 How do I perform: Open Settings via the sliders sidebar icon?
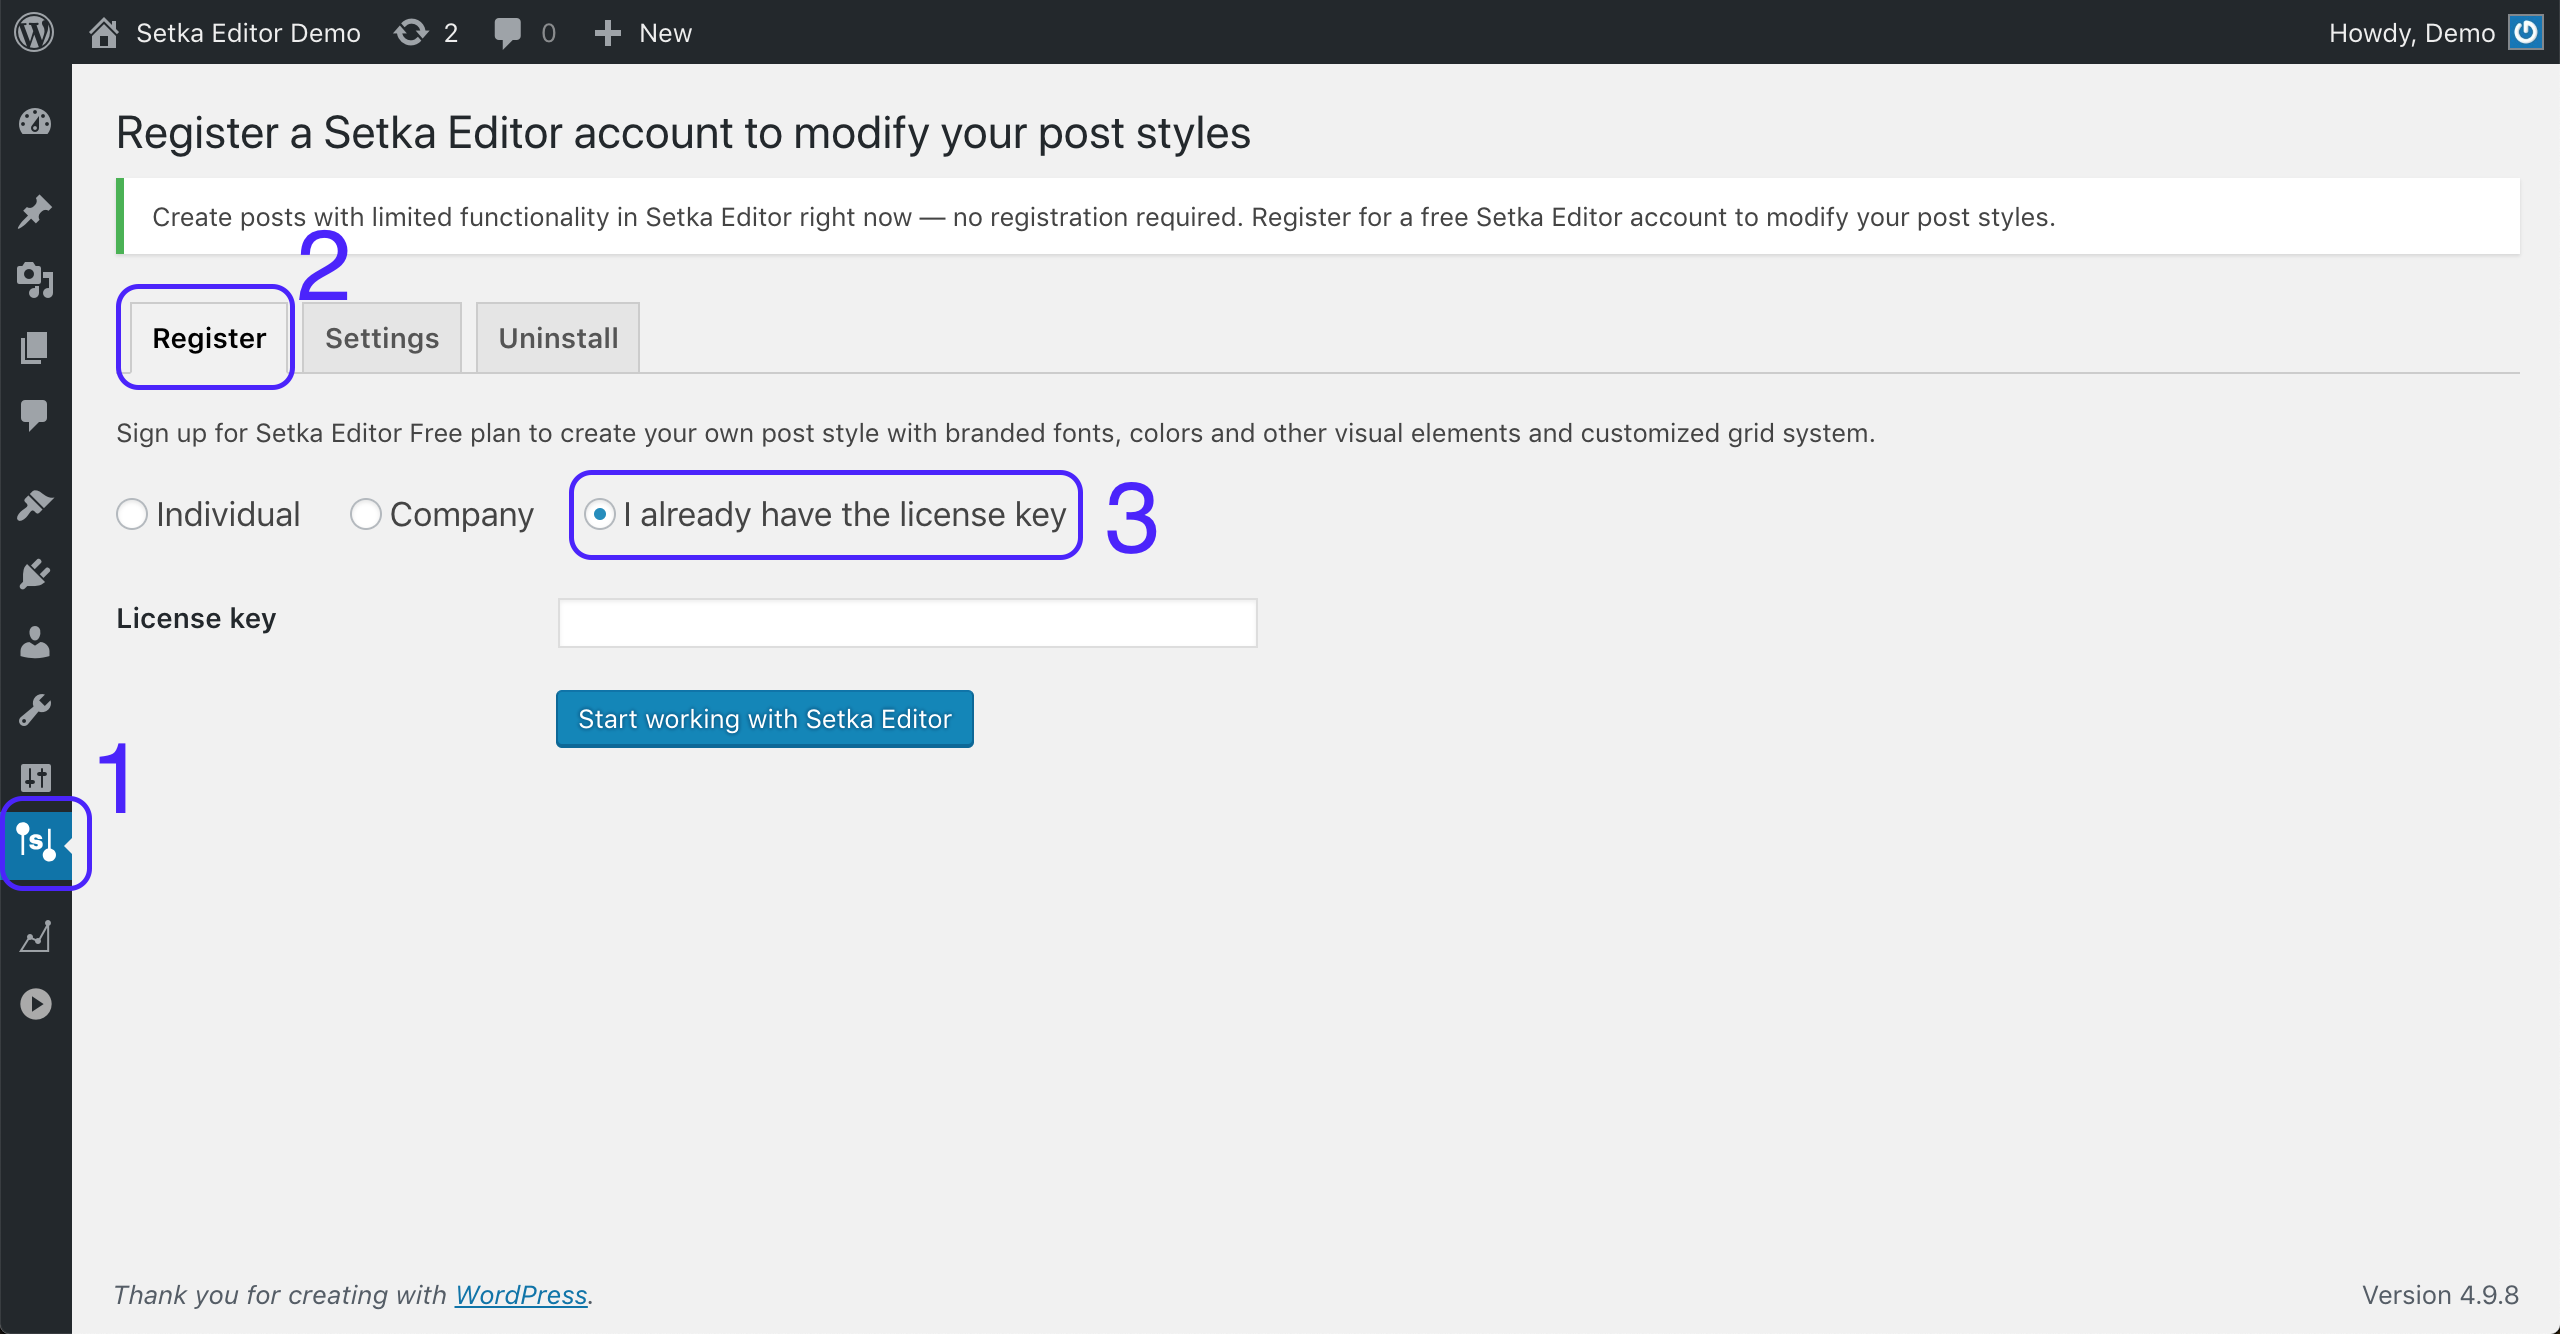click(35, 777)
